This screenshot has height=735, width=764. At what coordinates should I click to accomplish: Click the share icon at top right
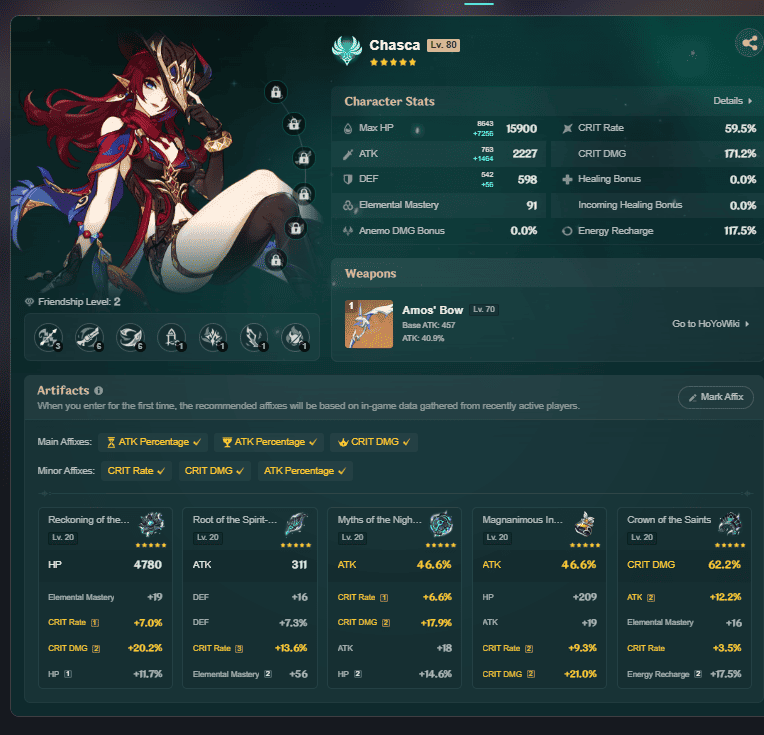tap(749, 43)
